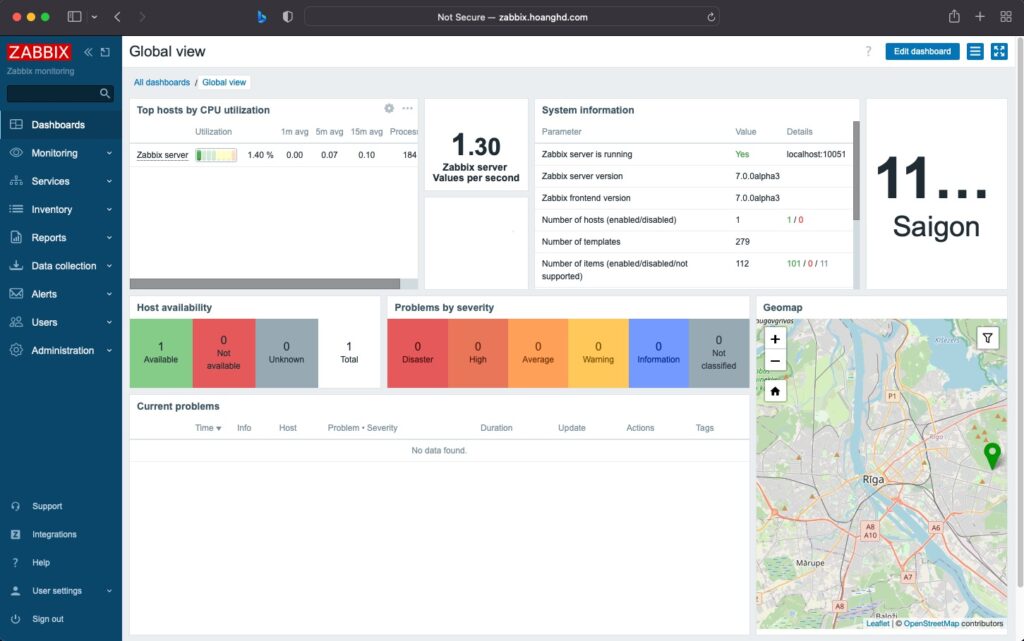Screen dimensions: 1024x641
Task: Click the blue Information severity tile
Action: coord(658,353)
